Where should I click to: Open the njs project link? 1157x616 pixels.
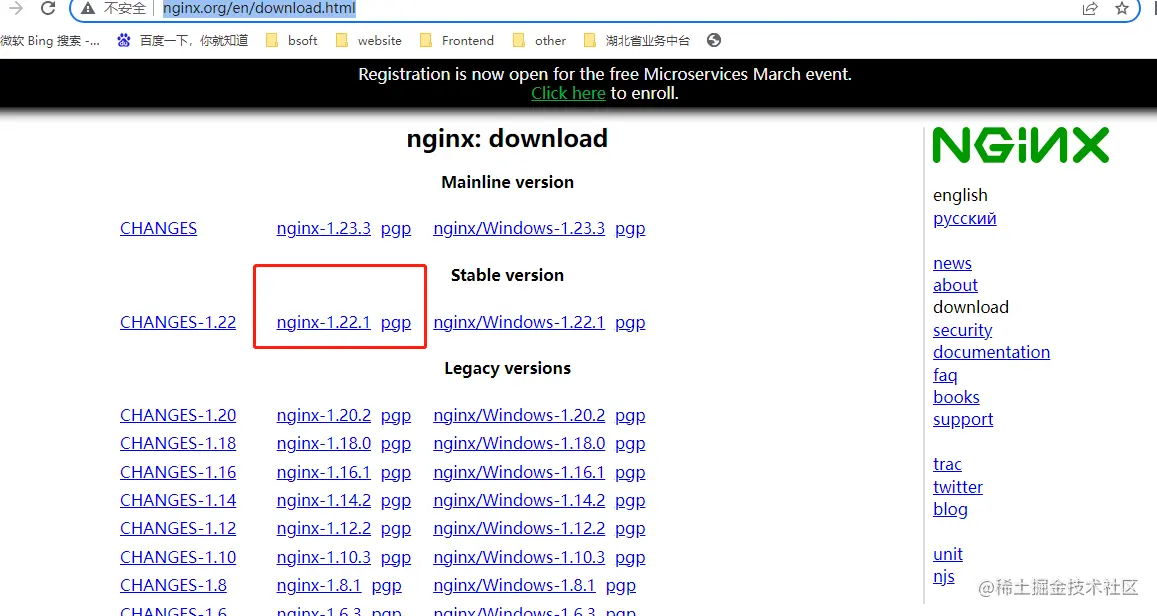[943, 576]
